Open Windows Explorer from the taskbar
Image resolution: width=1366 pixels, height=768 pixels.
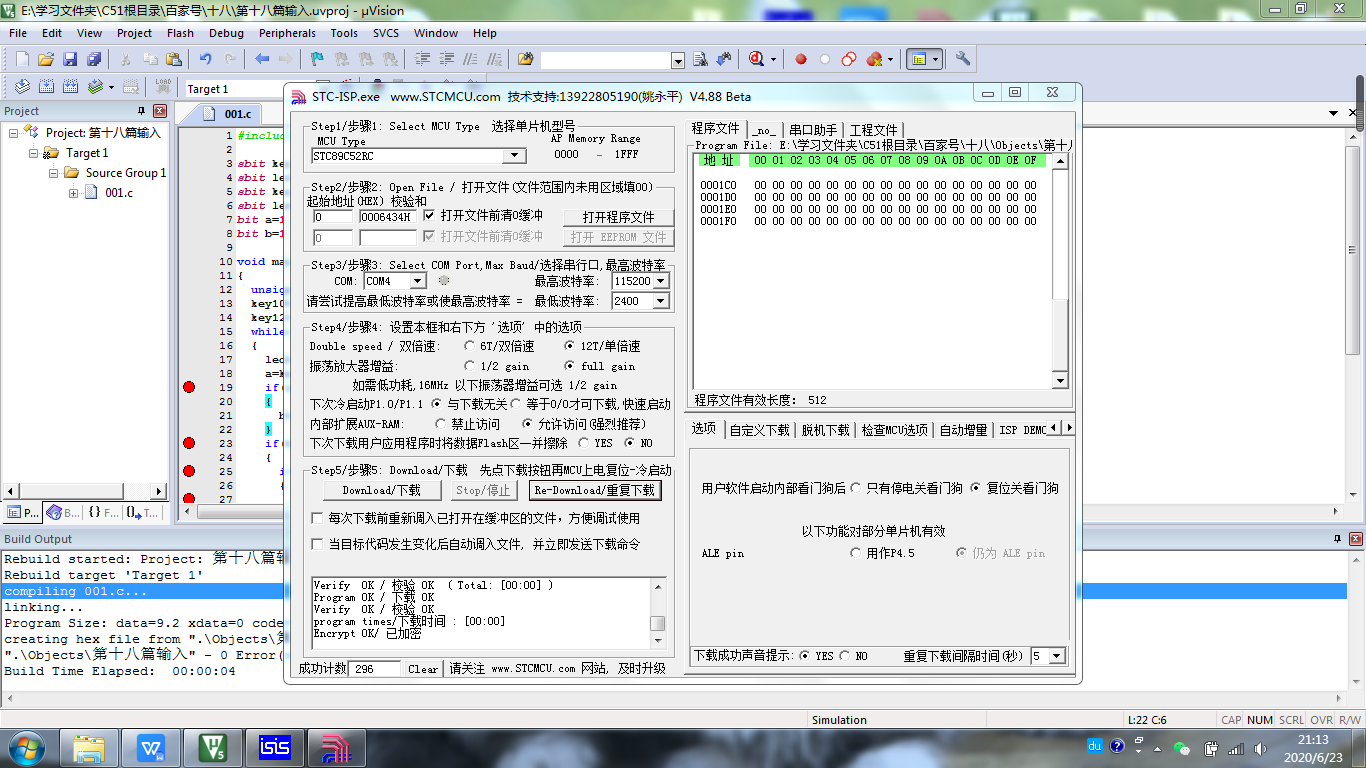[x=90, y=747]
